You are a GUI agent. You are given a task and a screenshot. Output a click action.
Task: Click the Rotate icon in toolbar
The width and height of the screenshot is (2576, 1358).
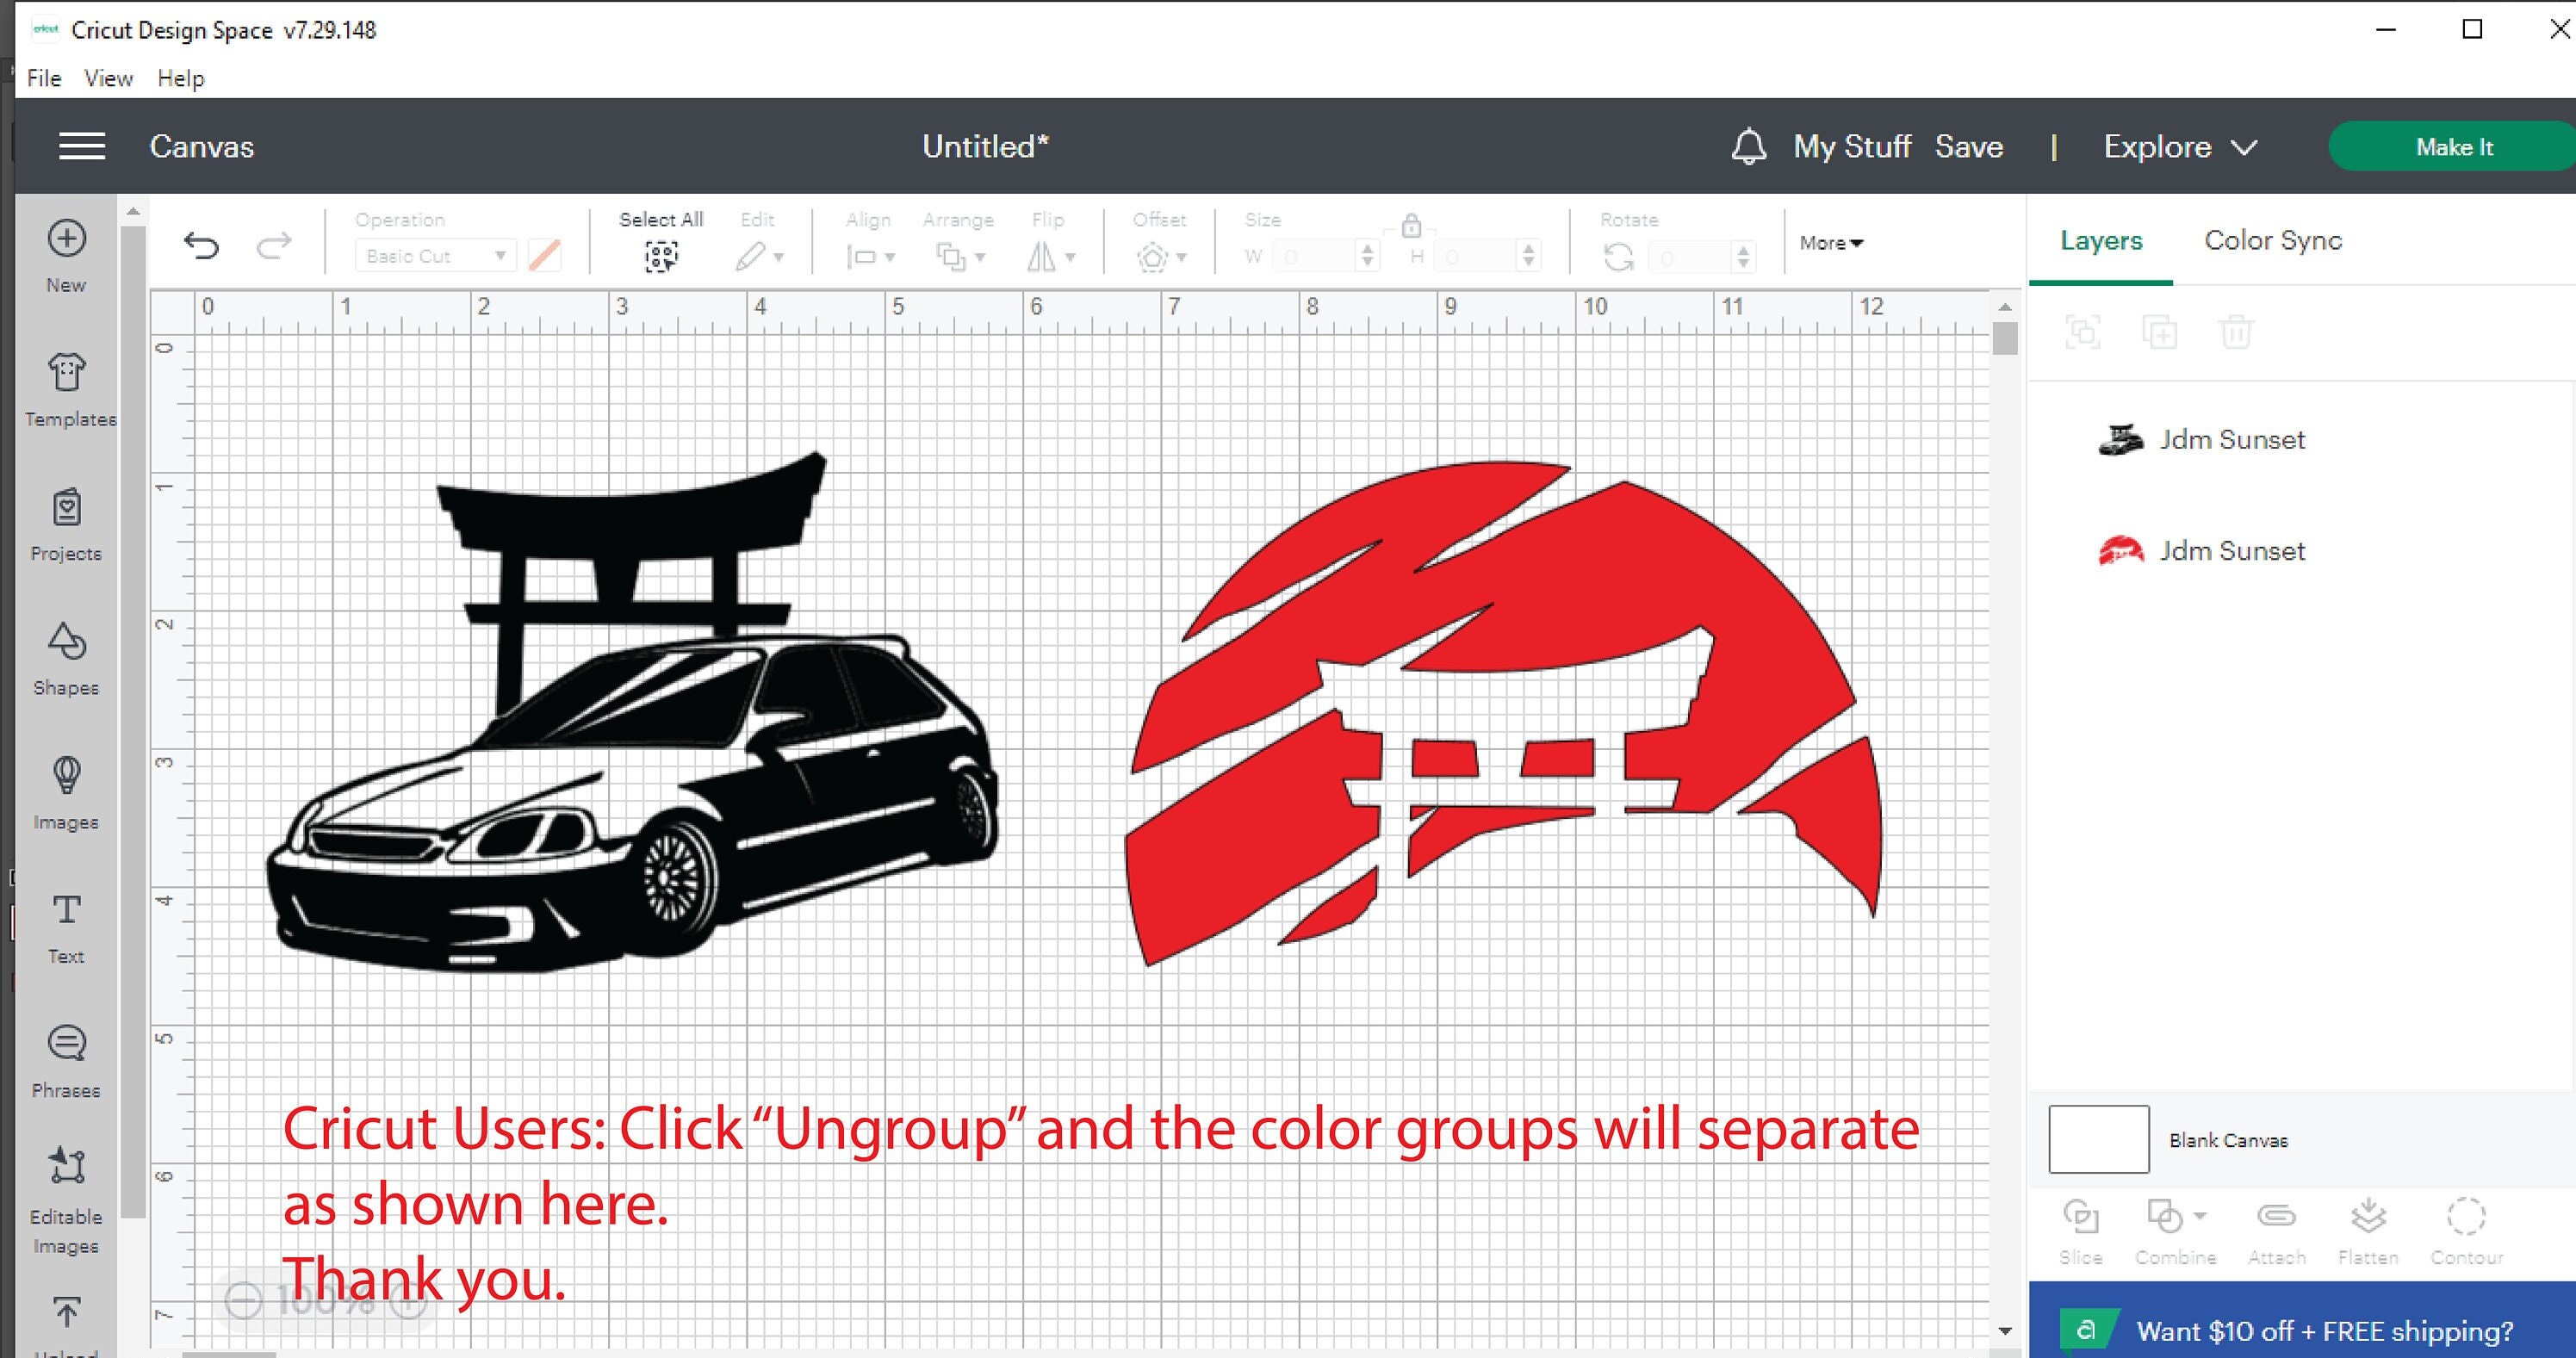[x=1618, y=258]
